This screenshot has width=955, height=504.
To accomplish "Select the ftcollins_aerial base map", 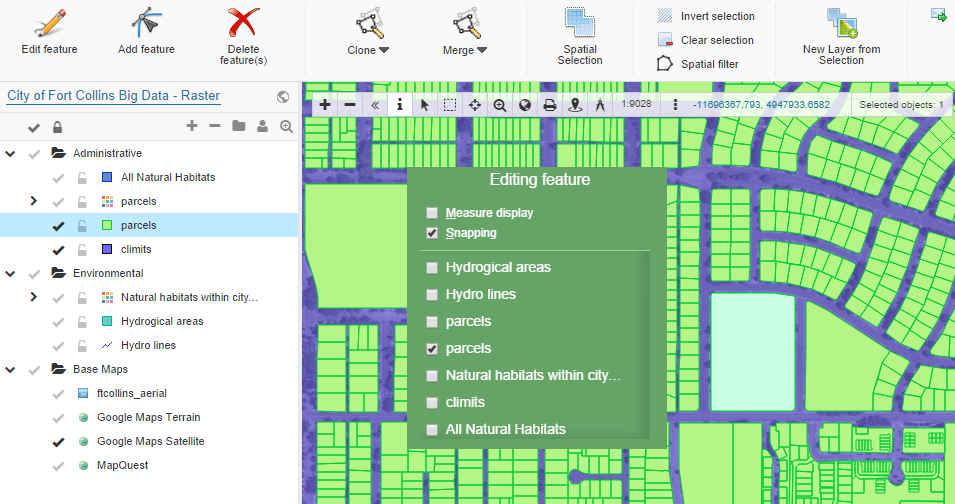I will [132, 393].
